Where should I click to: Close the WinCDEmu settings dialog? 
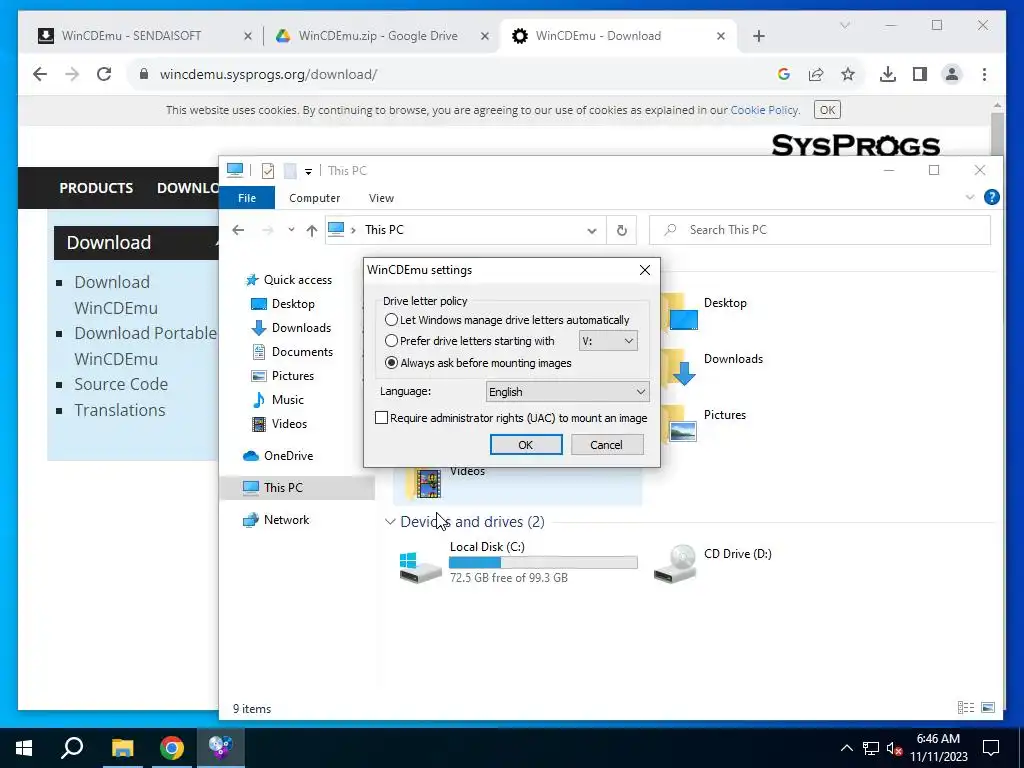(645, 270)
